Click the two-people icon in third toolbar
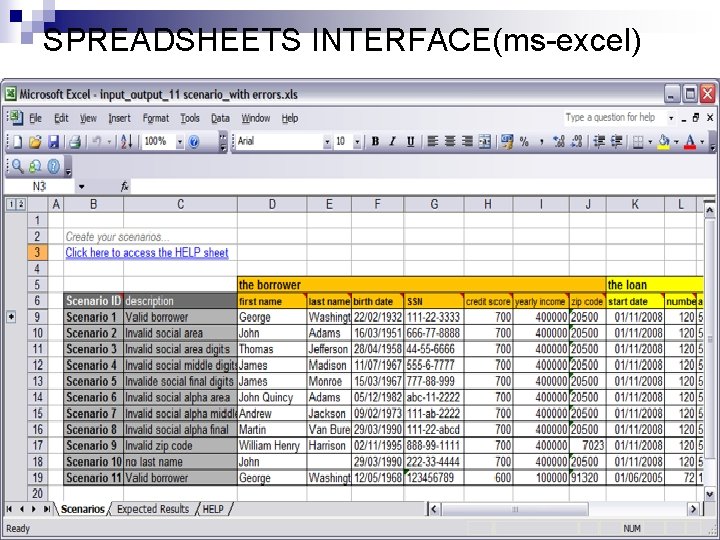 click(35, 166)
